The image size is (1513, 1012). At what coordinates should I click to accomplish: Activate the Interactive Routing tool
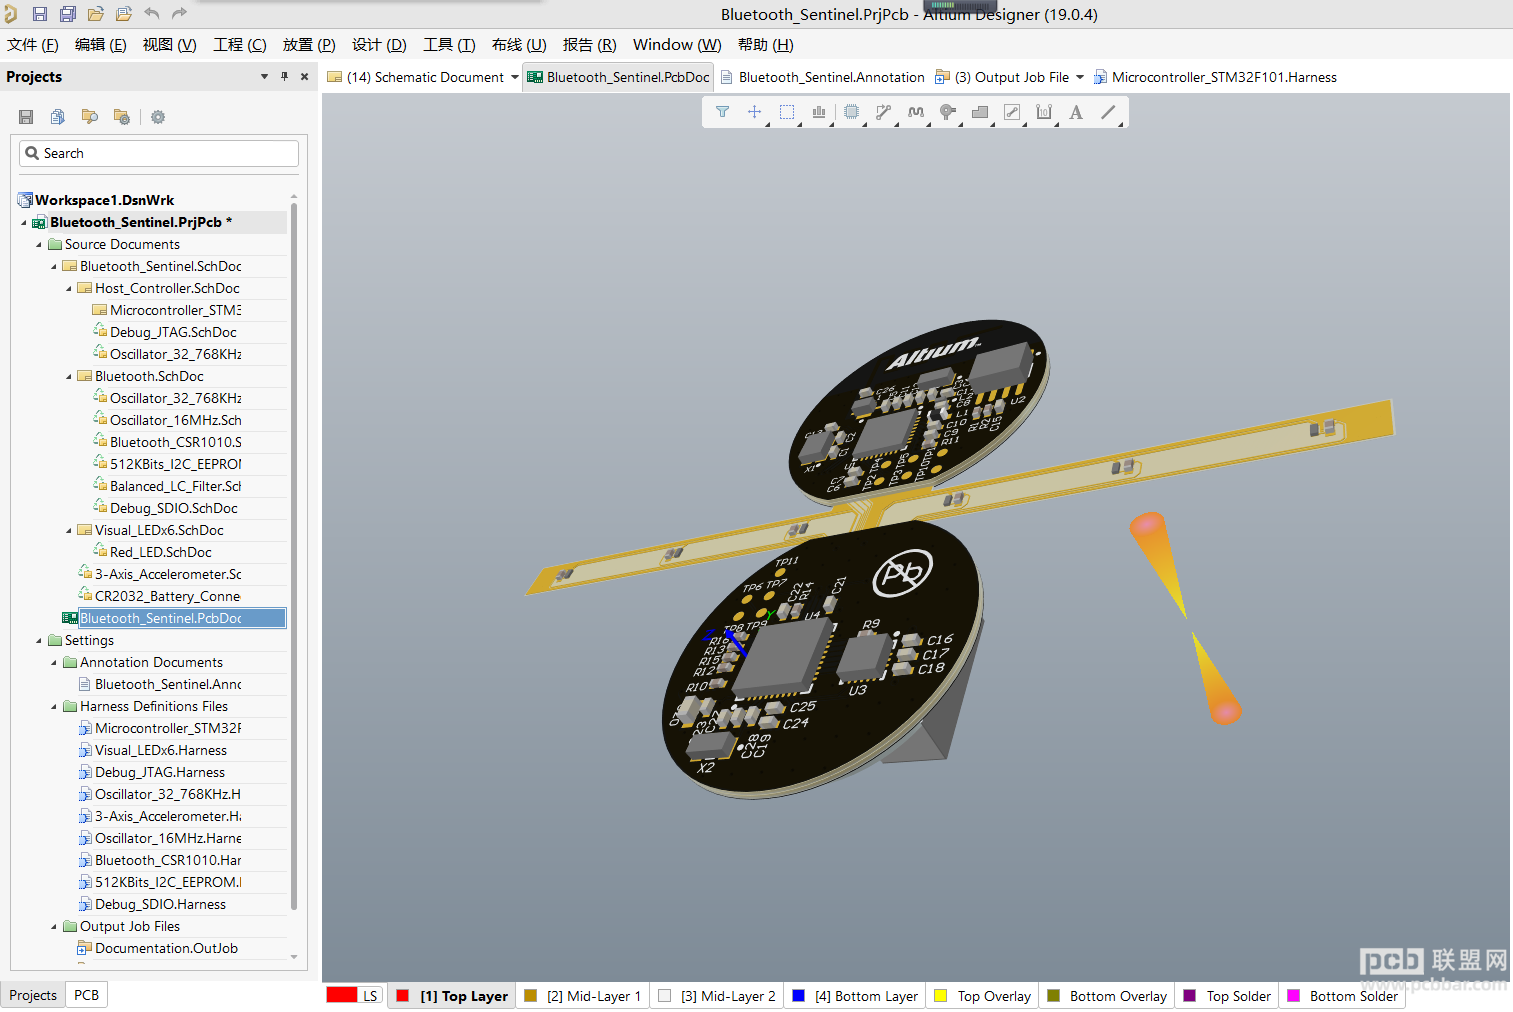(883, 112)
